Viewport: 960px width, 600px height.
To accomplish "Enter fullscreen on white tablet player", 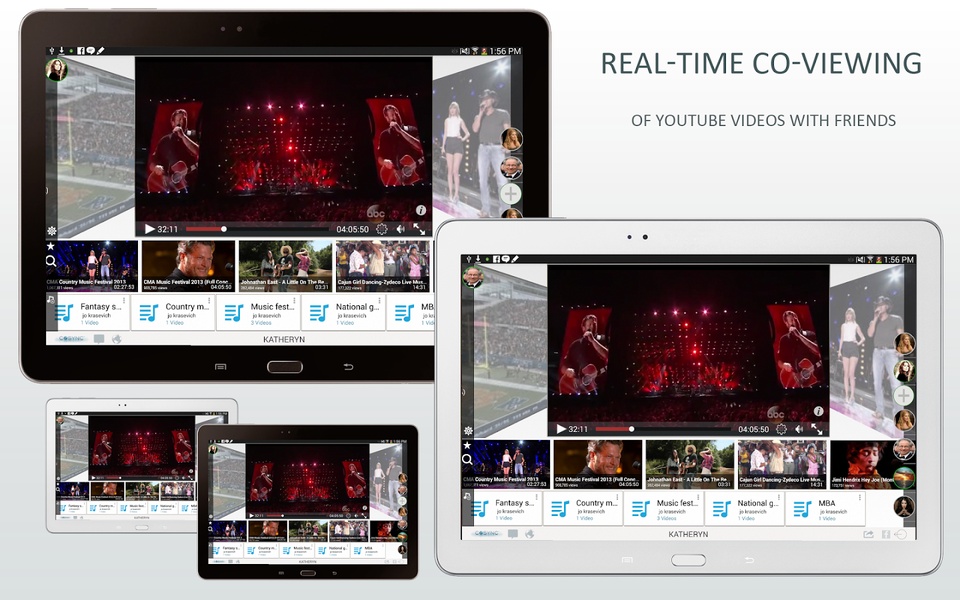I will pyautogui.click(x=817, y=429).
